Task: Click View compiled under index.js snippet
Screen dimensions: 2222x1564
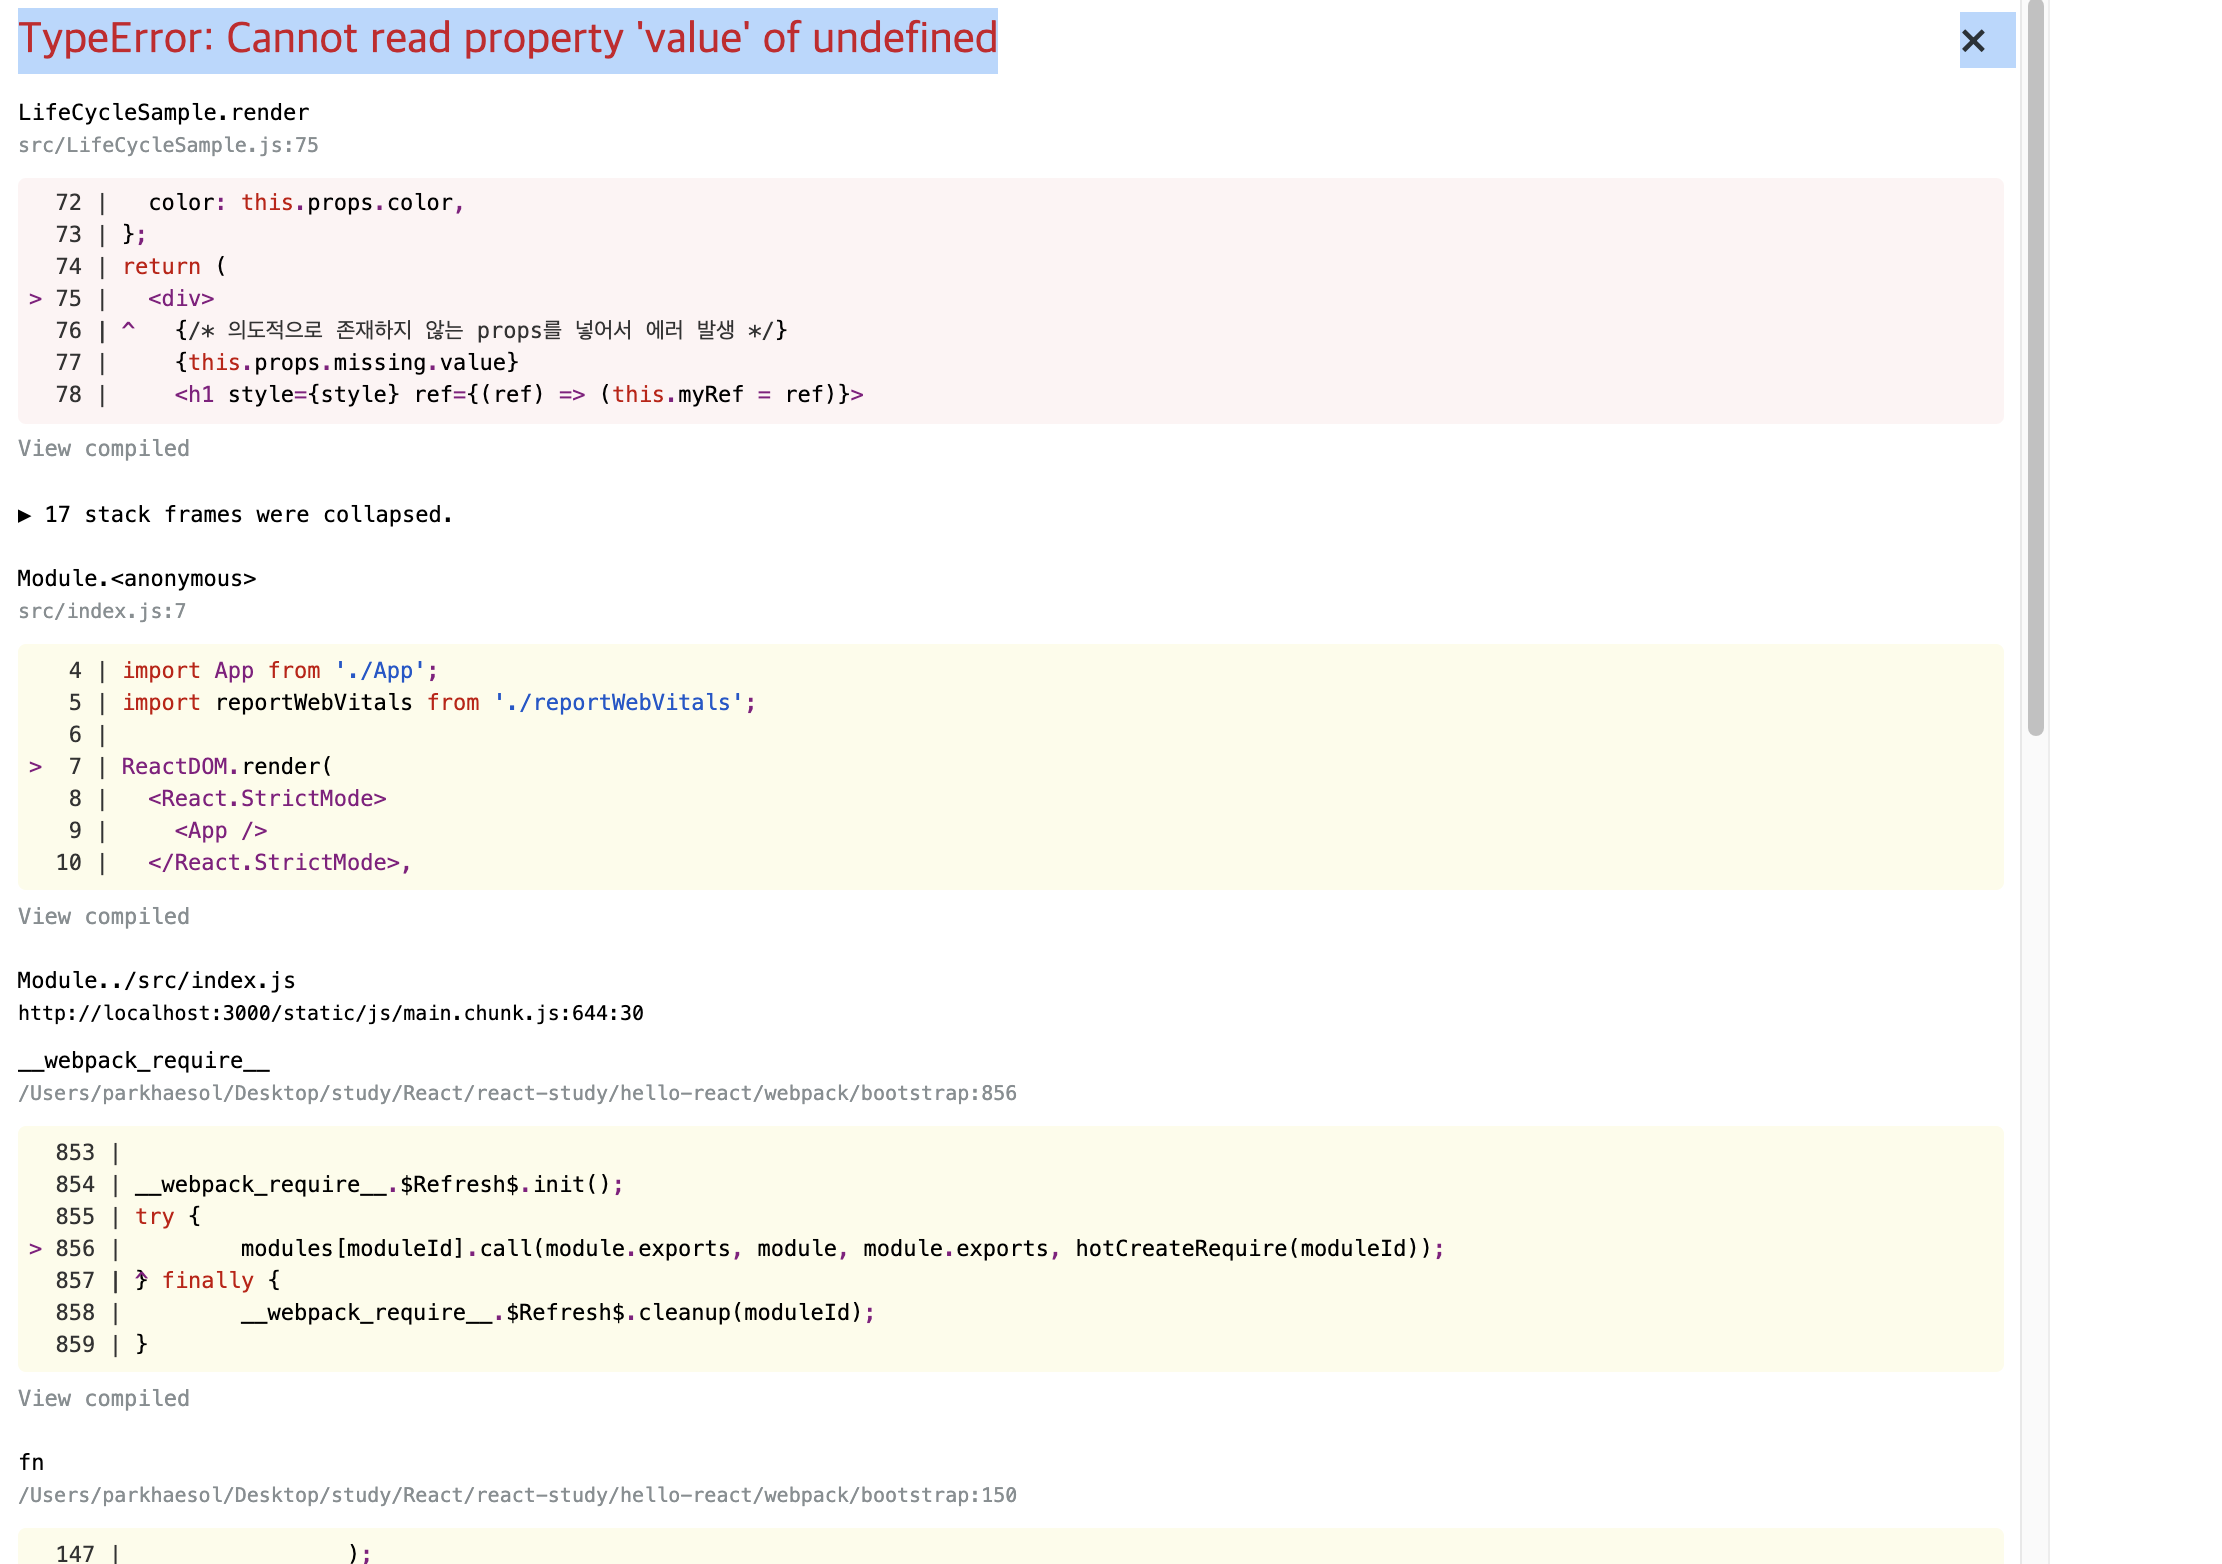Action: (104, 917)
